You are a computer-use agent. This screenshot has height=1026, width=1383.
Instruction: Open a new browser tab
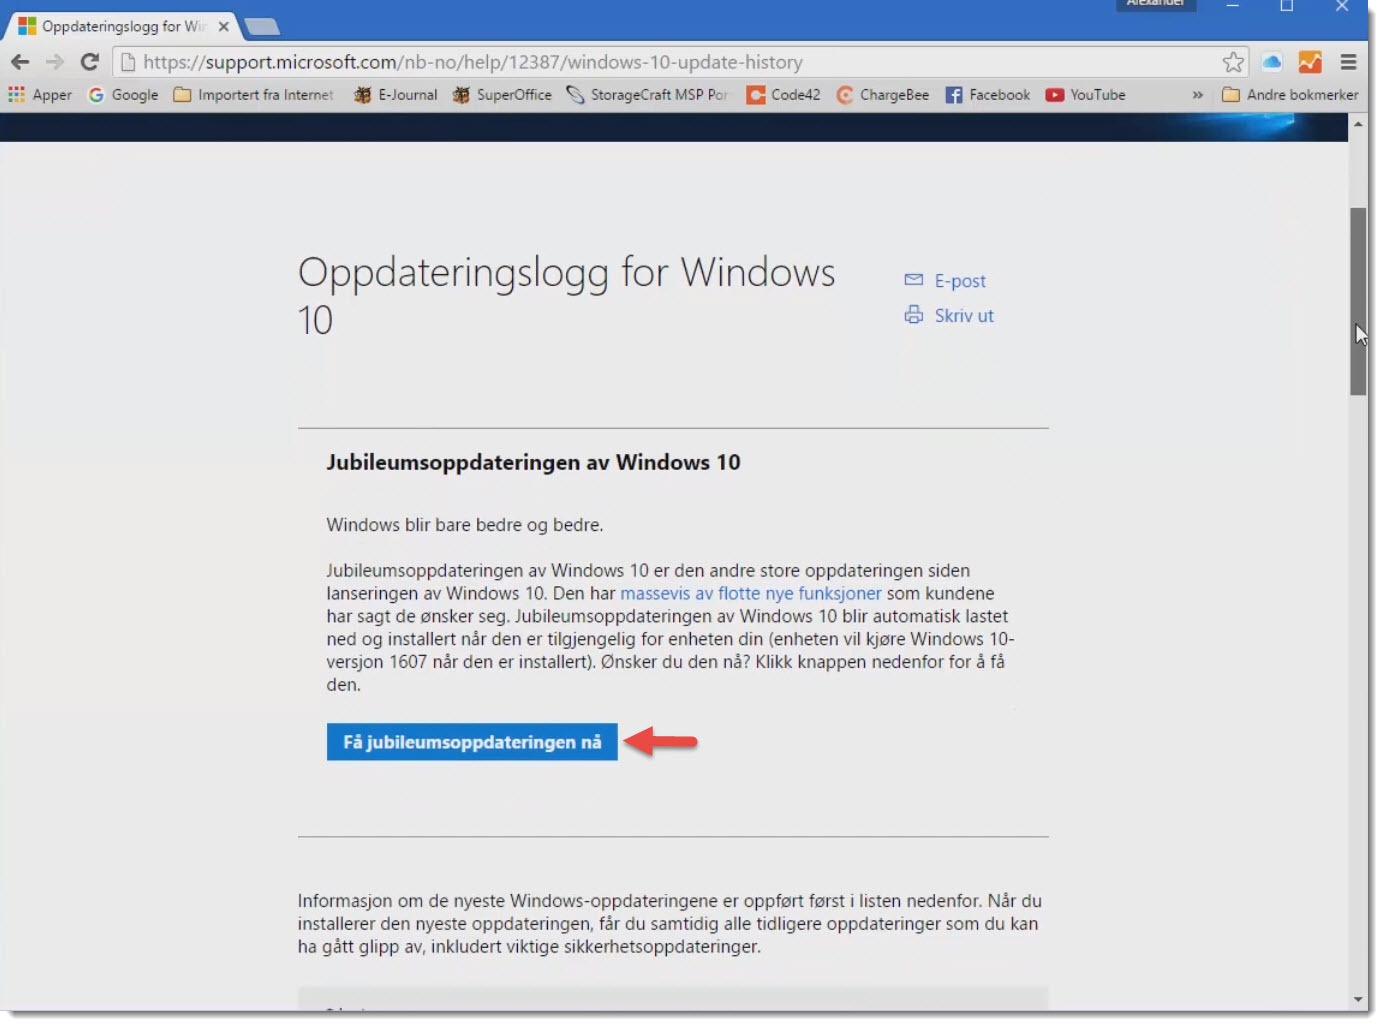262,27
